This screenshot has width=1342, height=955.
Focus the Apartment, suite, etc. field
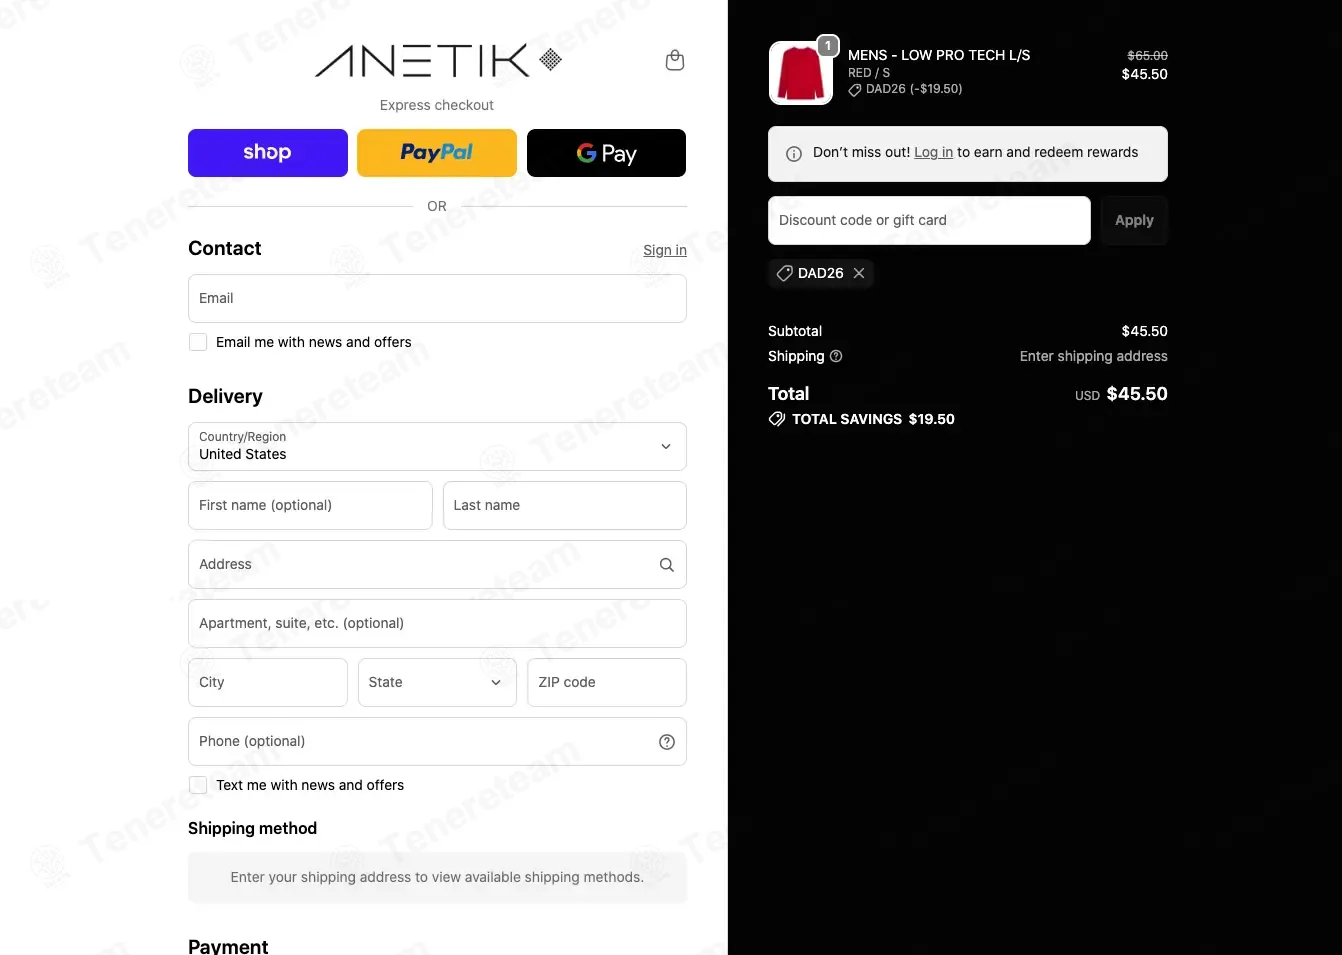click(437, 623)
